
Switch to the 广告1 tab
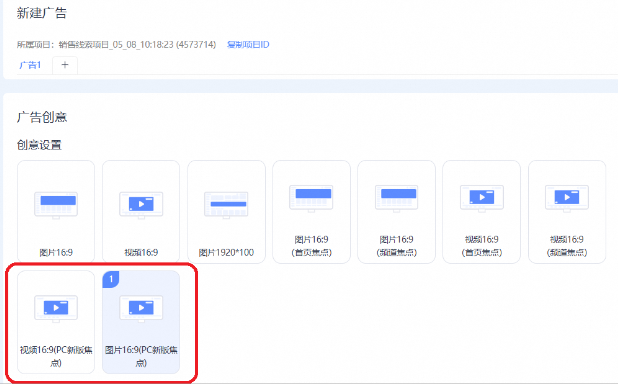tap(30, 65)
